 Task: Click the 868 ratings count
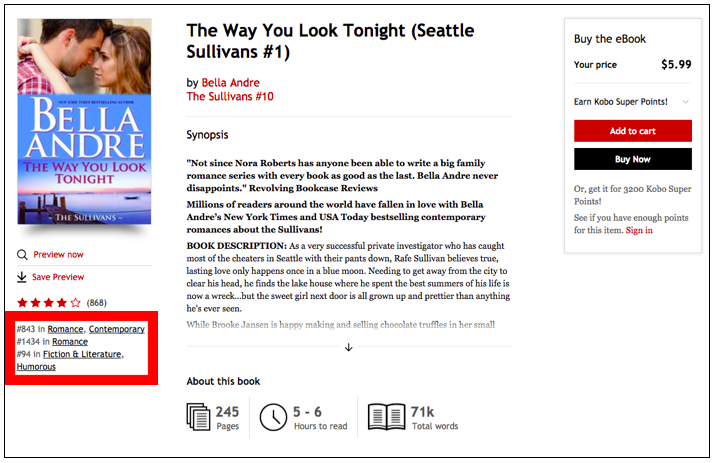(x=97, y=302)
